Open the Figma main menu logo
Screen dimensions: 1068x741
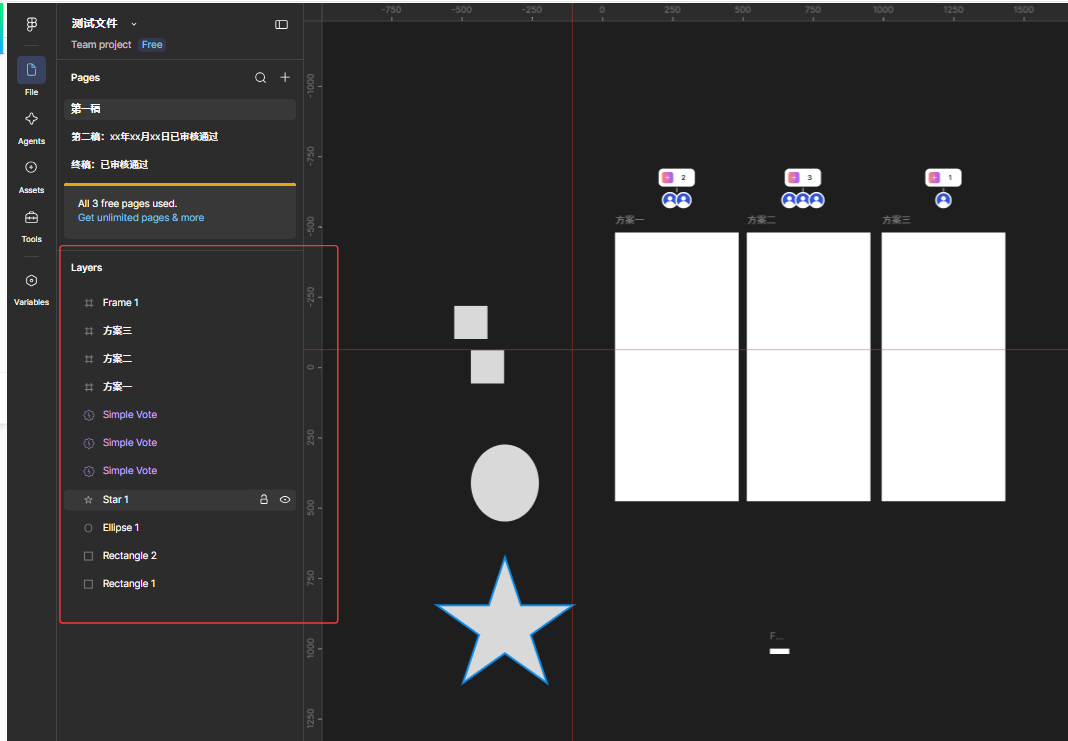click(31, 24)
